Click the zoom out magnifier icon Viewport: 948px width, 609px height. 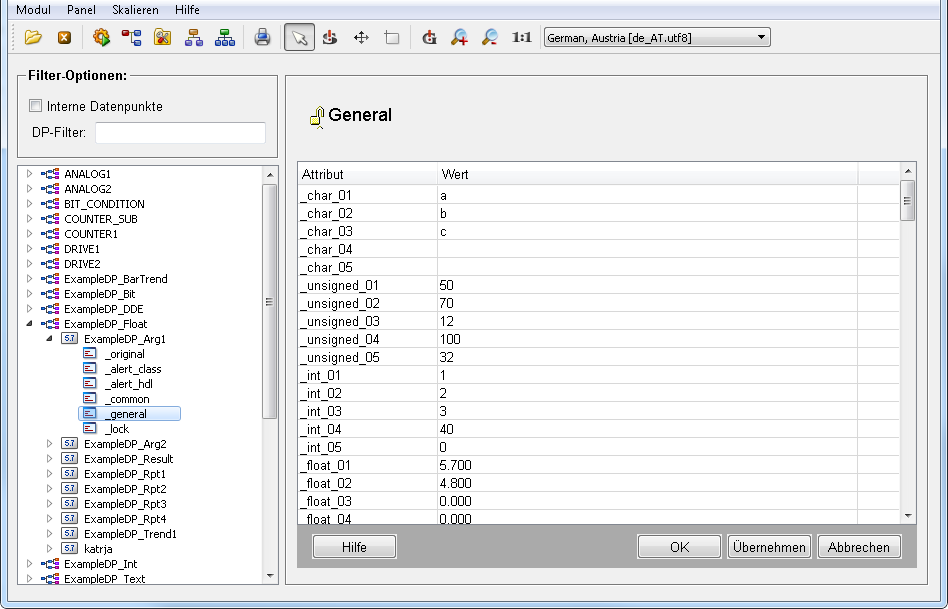coord(490,38)
